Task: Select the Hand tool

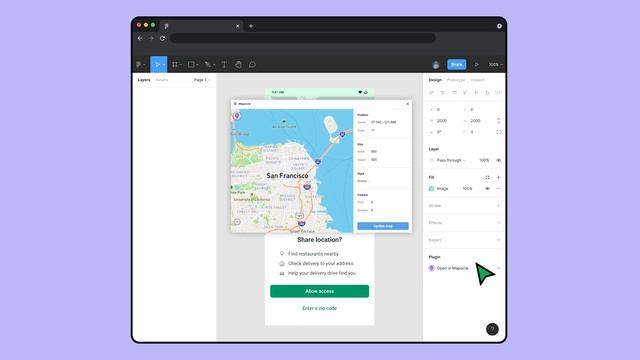Action: (238, 64)
